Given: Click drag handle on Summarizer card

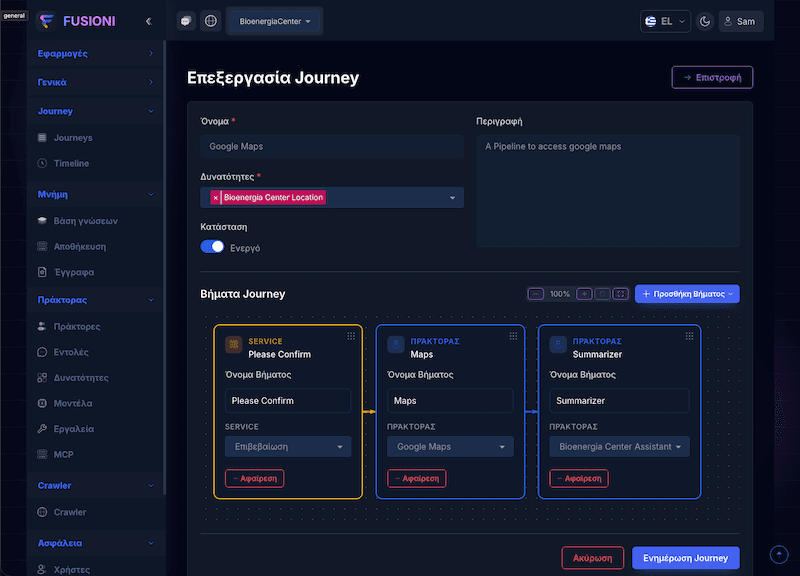Looking at the screenshot, I should (x=689, y=336).
